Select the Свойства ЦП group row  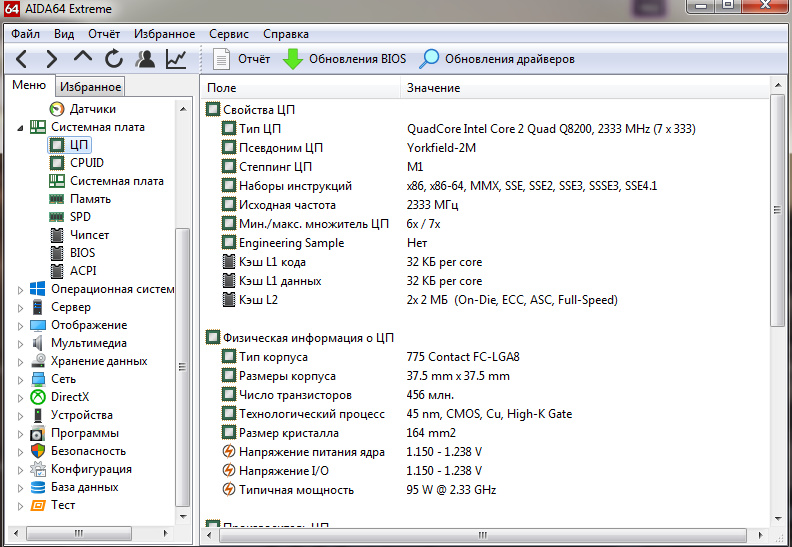(x=485, y=110)
